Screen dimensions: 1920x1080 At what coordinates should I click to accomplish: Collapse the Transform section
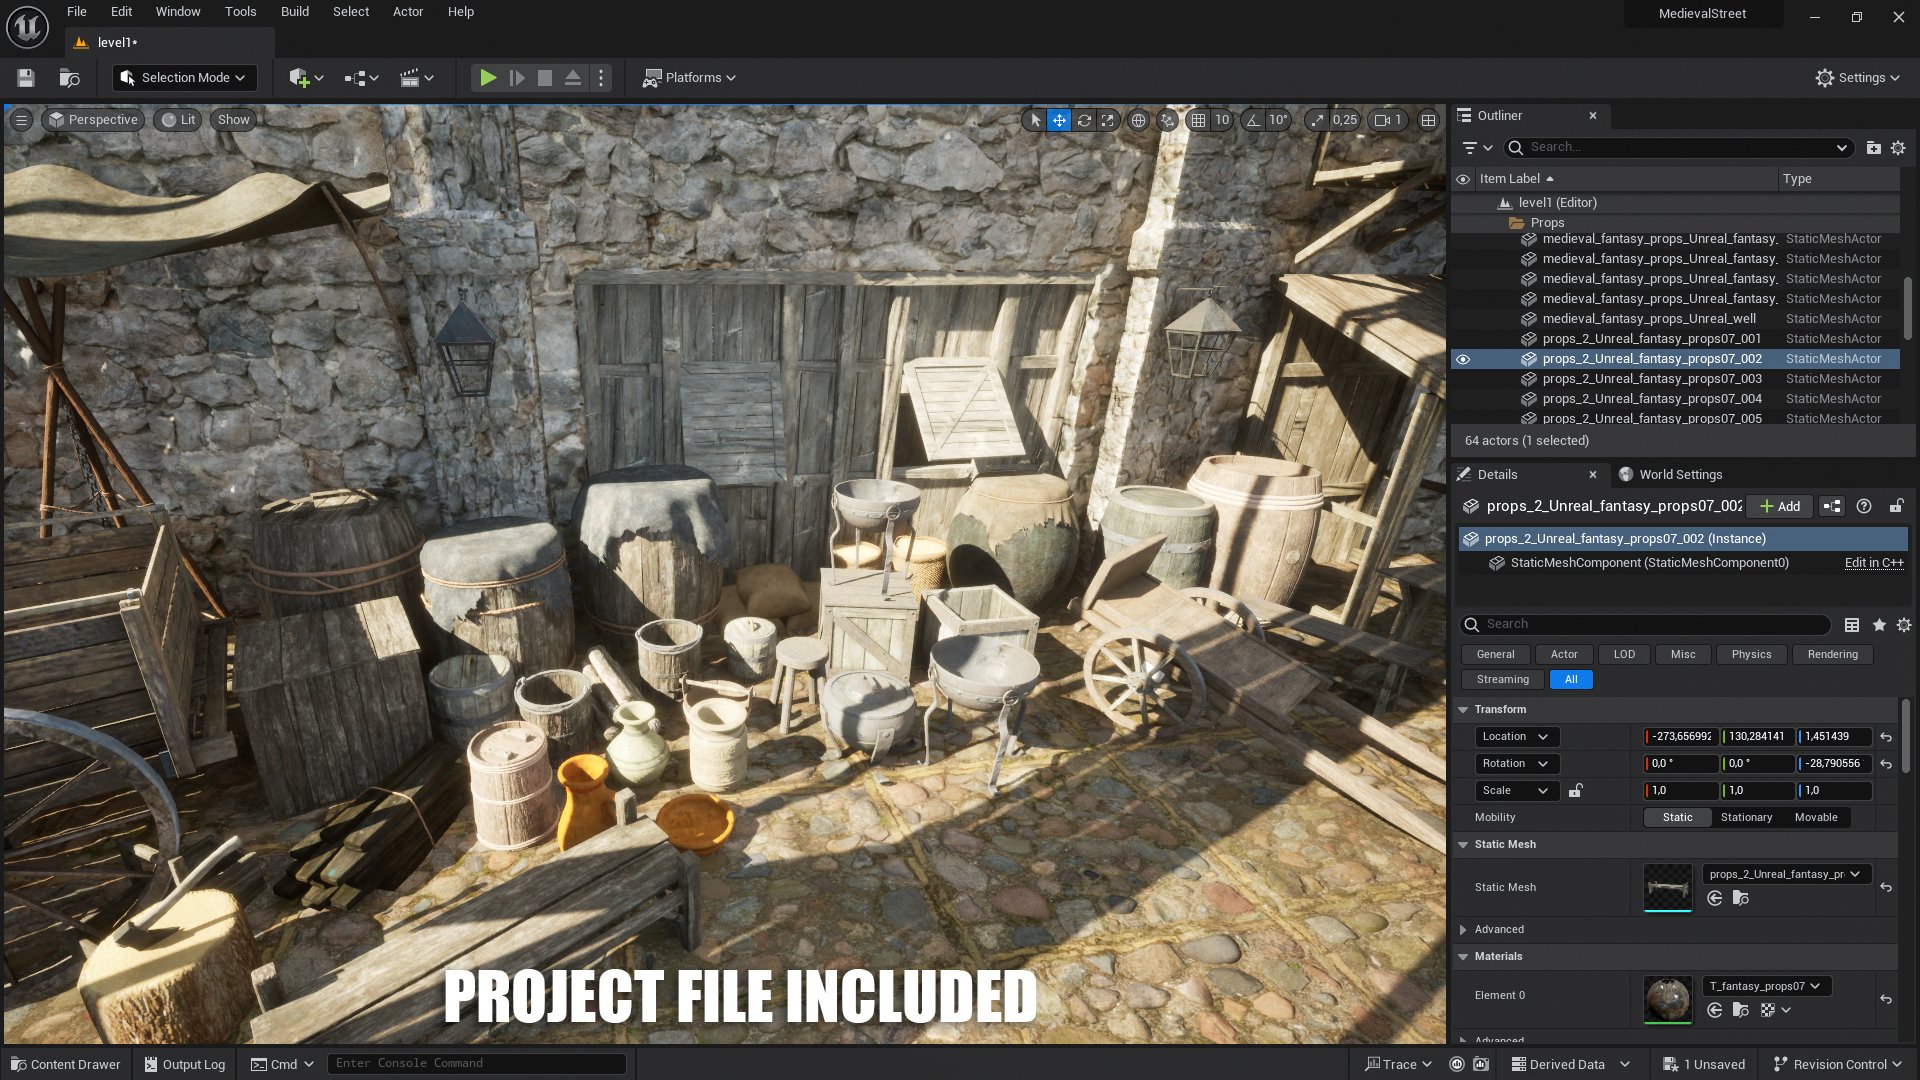pyautogui.click(x=1463, y=710)
